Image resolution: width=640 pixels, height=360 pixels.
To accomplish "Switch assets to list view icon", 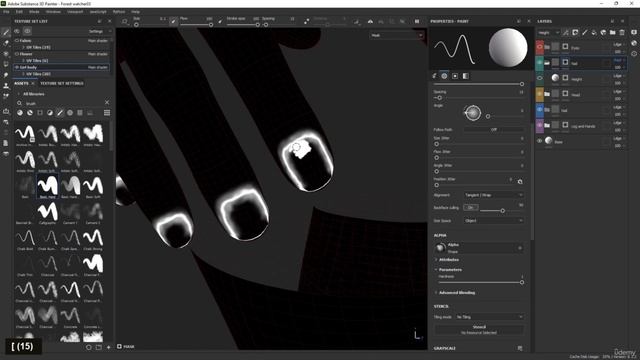I will 107,113.
